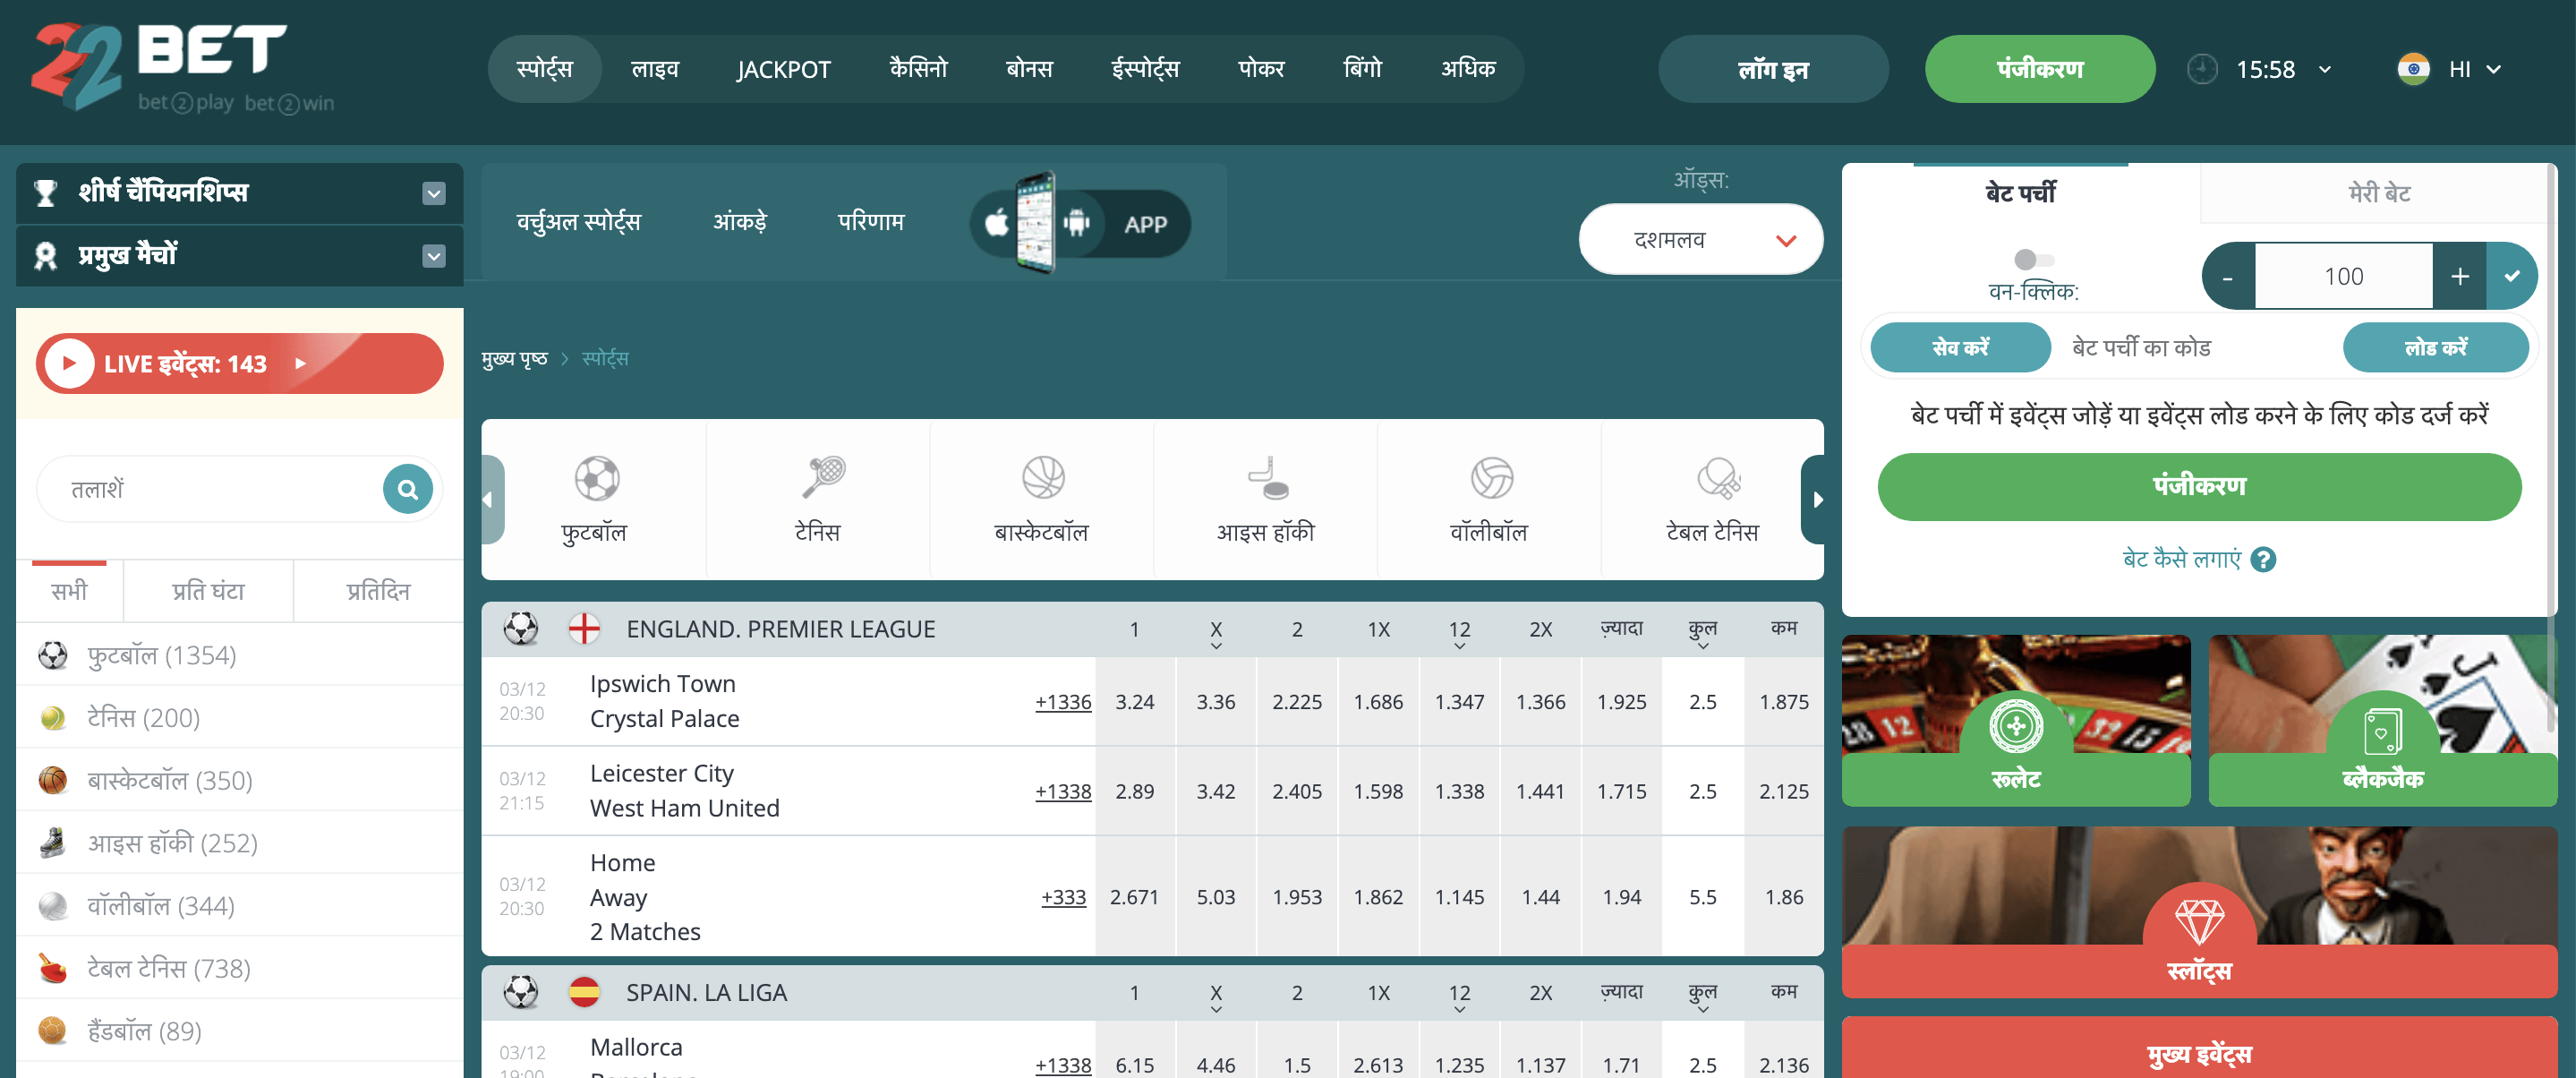
Task: Click the Spain flag in La Liga header
Action: pyautogui.click(x=583, y=992)
